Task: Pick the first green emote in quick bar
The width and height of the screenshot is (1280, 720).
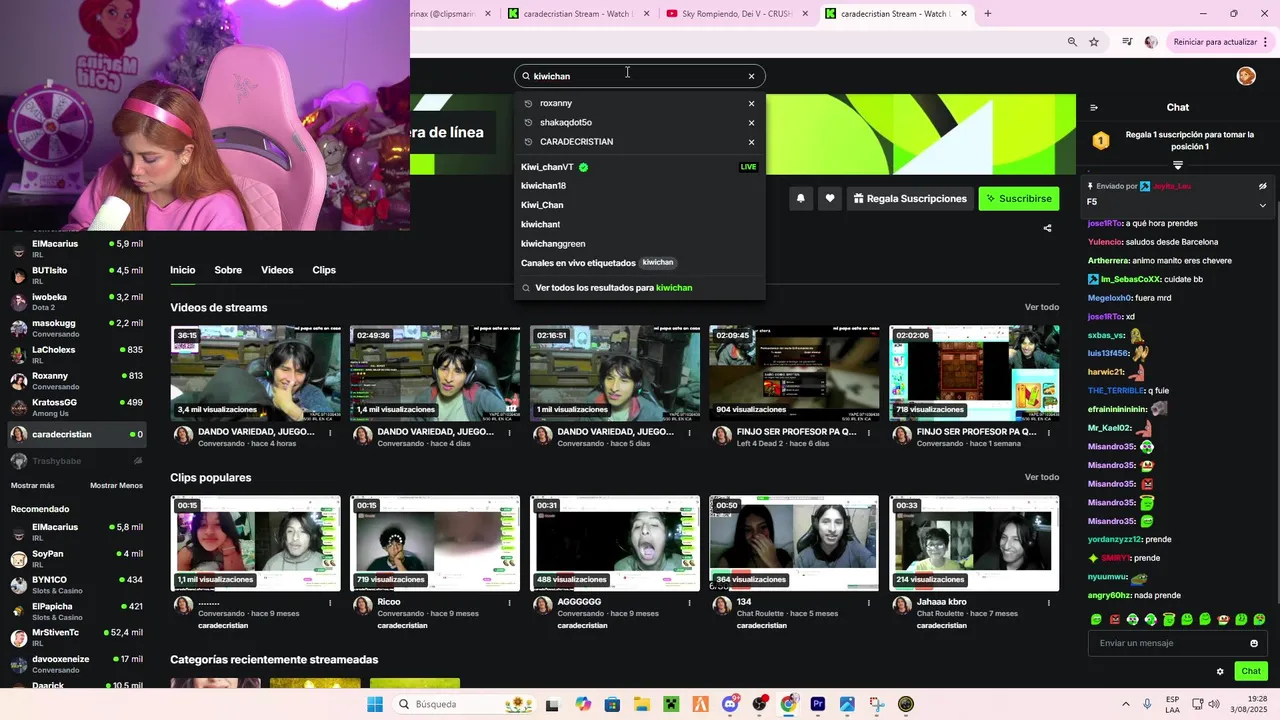Action: [1096, 620]
